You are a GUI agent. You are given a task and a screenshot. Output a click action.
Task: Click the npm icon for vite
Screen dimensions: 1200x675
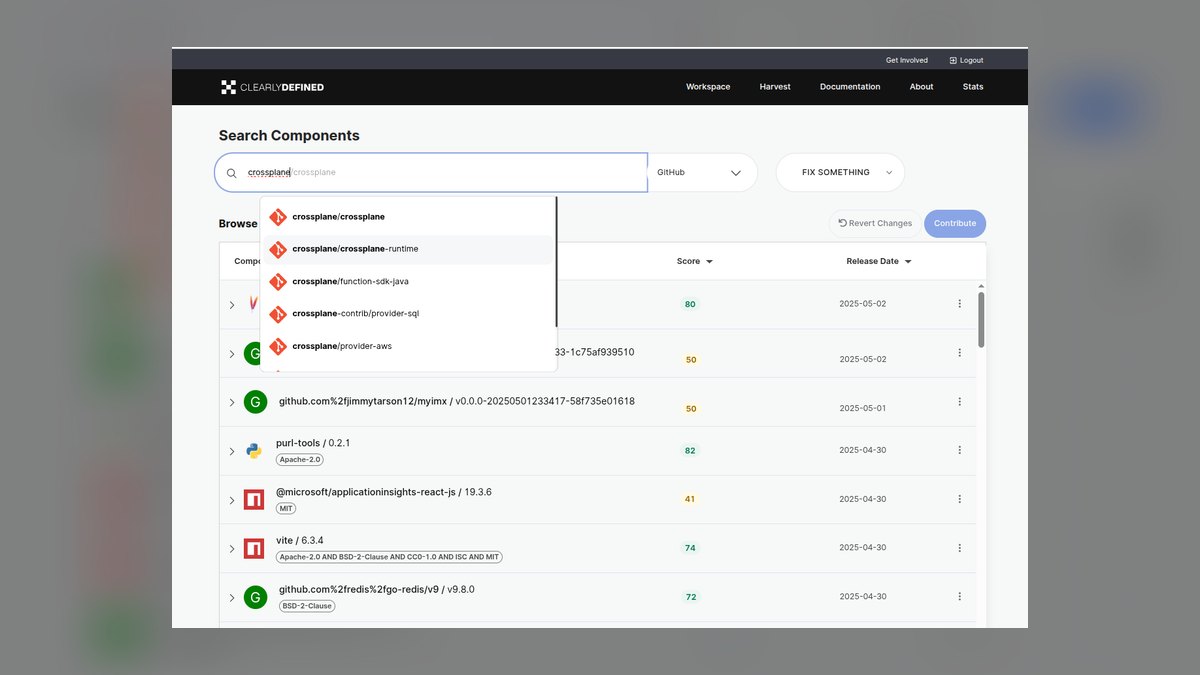[x=254, y=548]
